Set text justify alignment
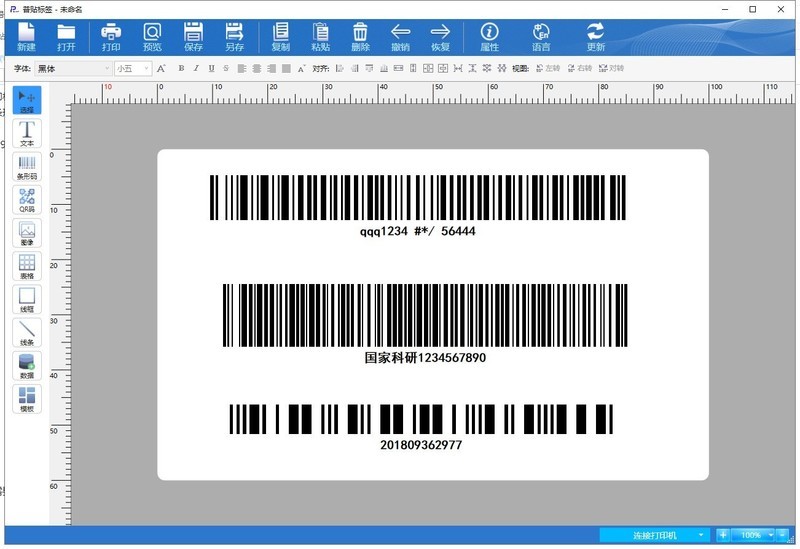Viewport: 800px width, 549px height. 286,68
